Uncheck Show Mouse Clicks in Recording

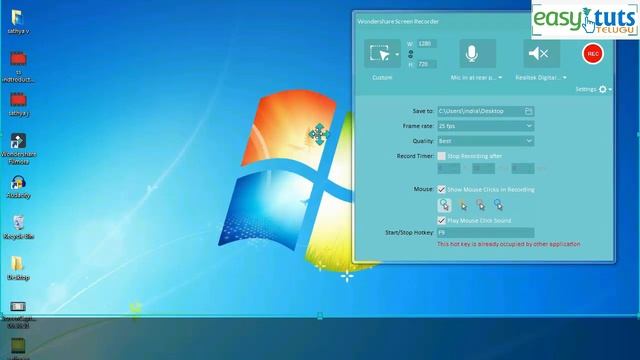pos(441,189)
